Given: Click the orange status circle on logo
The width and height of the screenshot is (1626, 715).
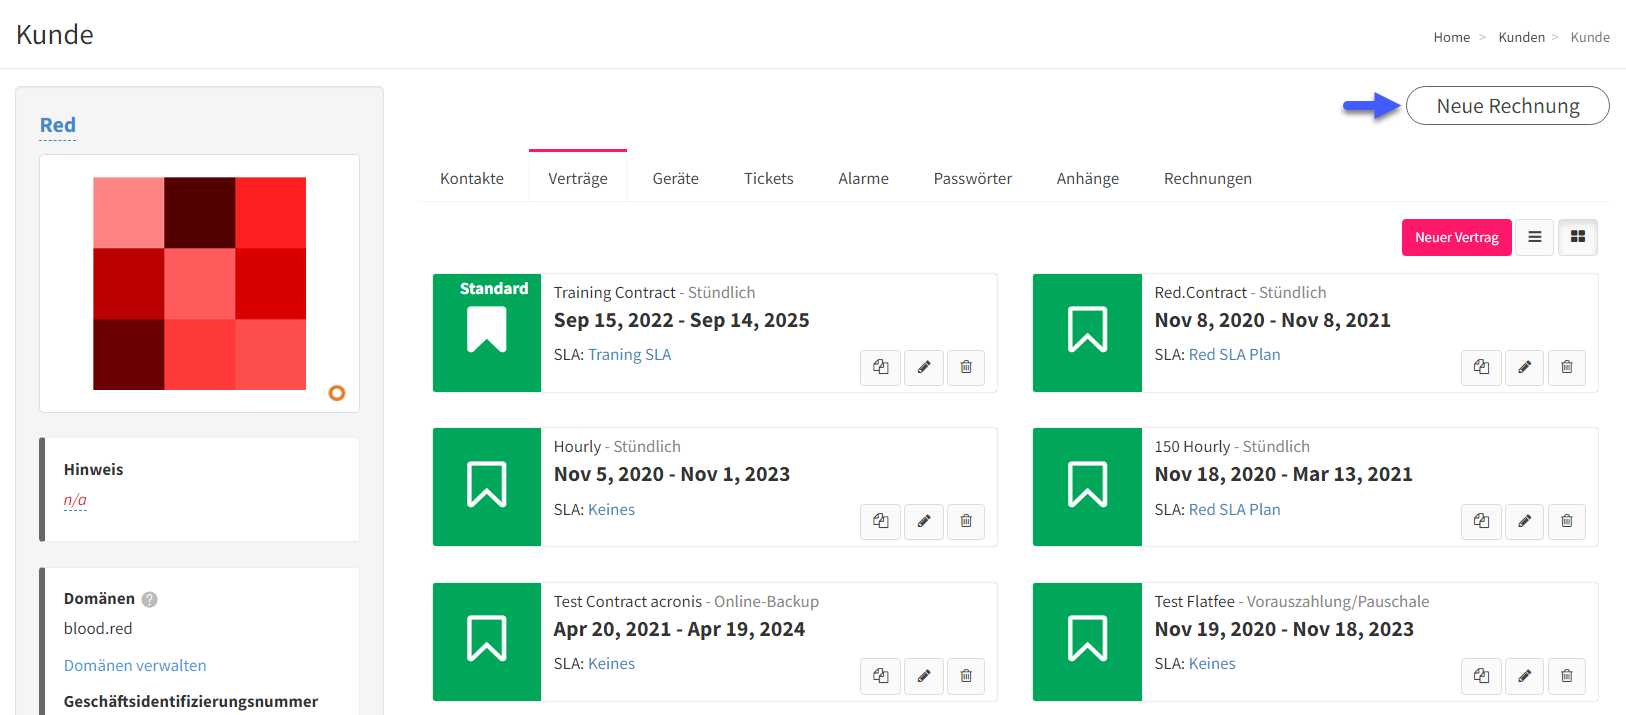Looking at the screenshot, I should (x=337, y=393).
